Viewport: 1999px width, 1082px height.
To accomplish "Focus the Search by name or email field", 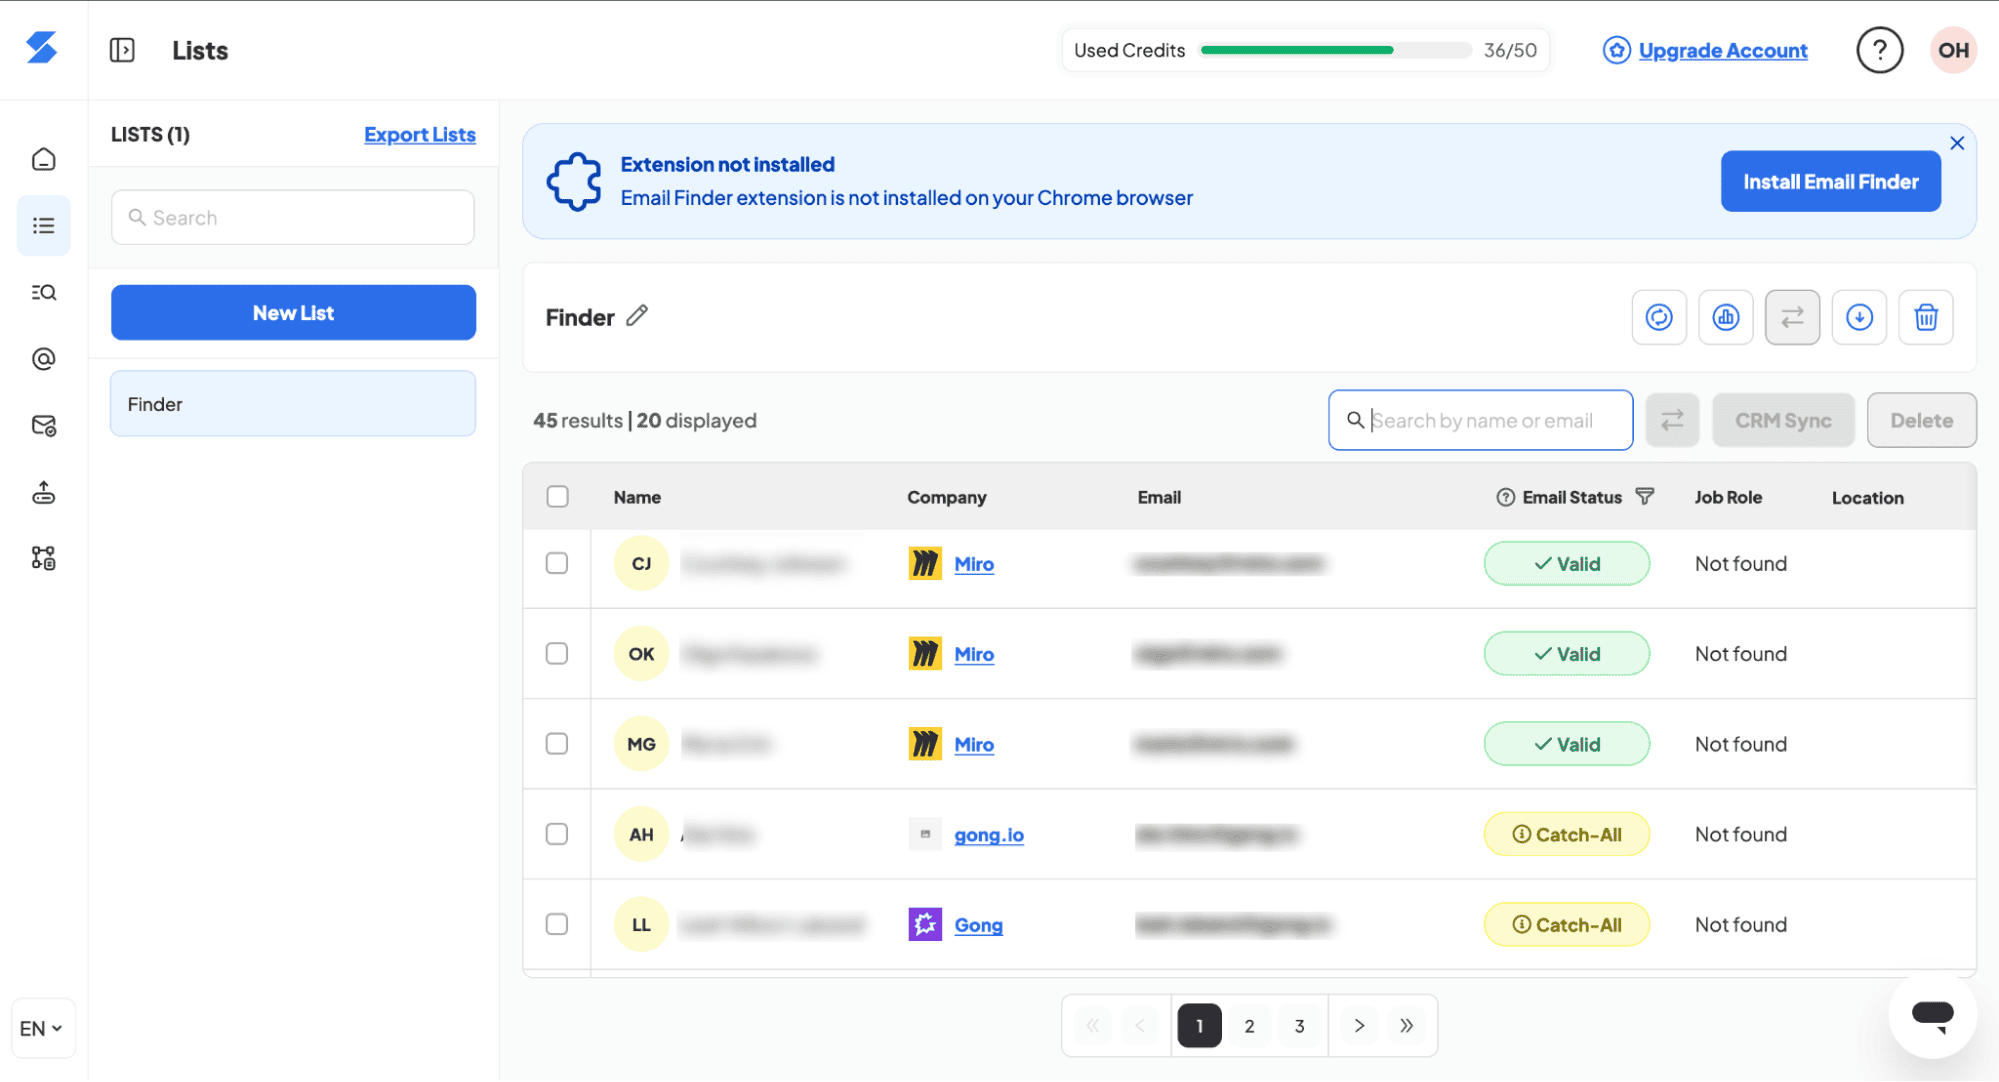I will coord(1480,420).
